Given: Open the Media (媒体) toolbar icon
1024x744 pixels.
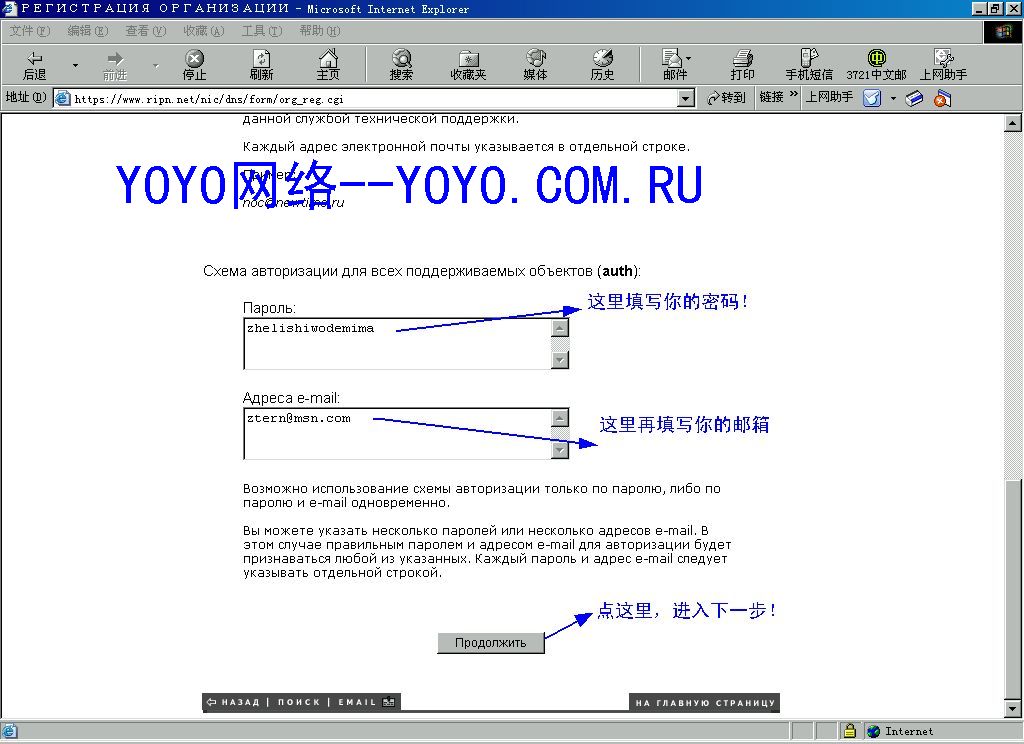Looking at the screenshot, I should pyautogui.click(x=535, y=65).
